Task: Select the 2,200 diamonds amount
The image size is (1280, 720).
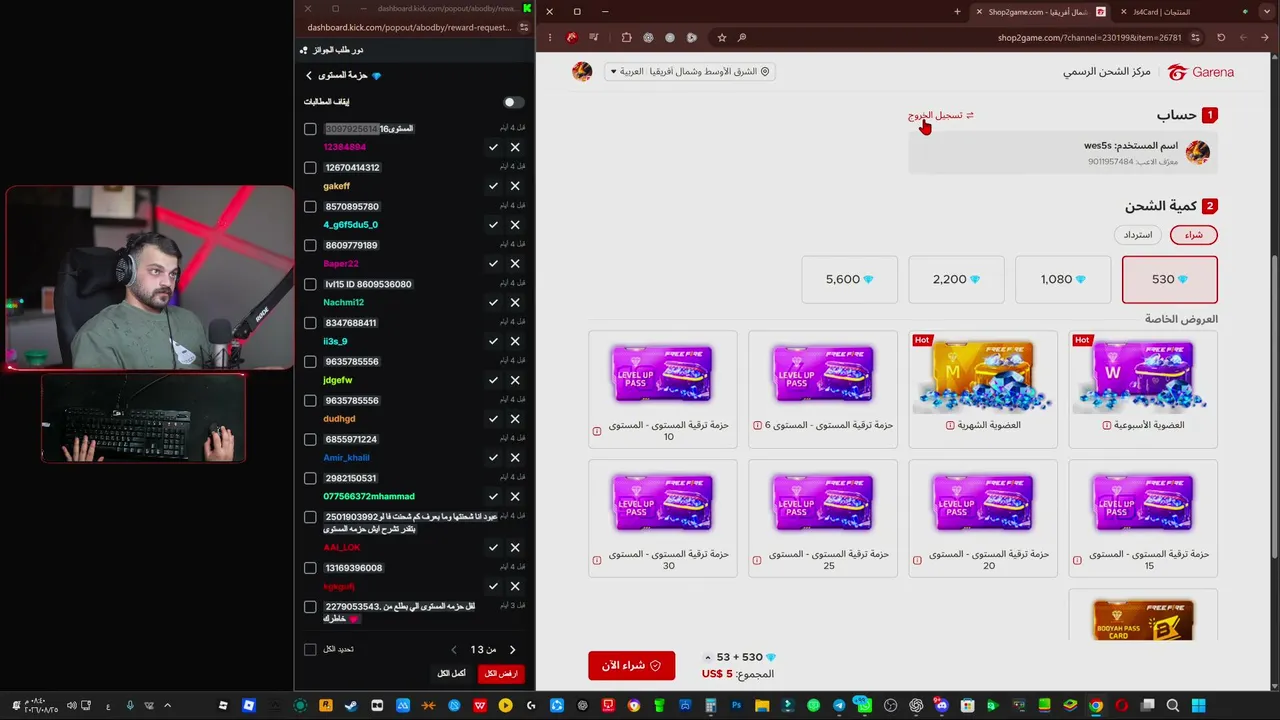Action: coord(956,279)
